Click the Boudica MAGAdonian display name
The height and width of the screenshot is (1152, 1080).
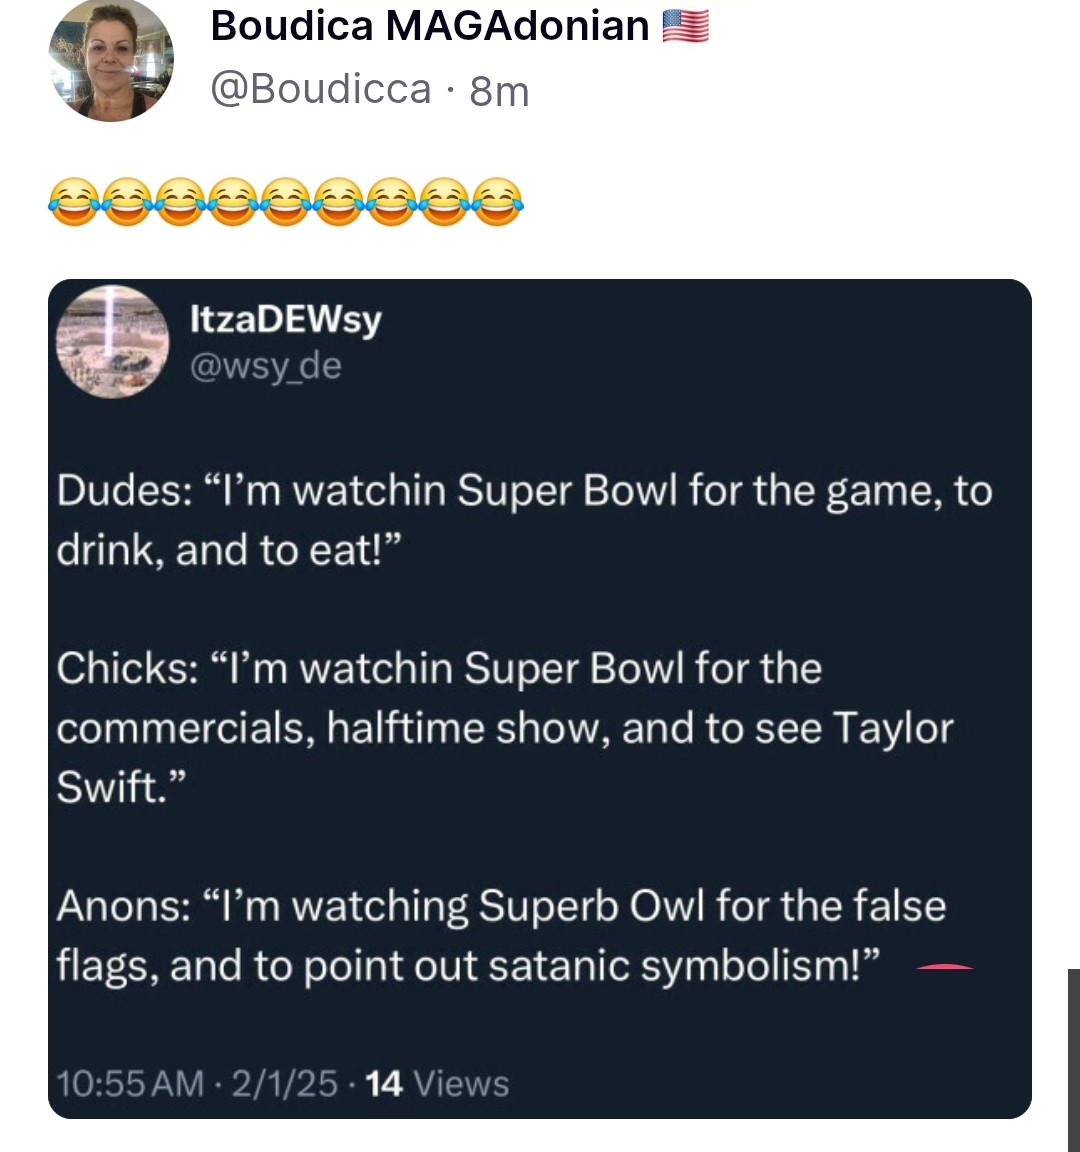430,26
